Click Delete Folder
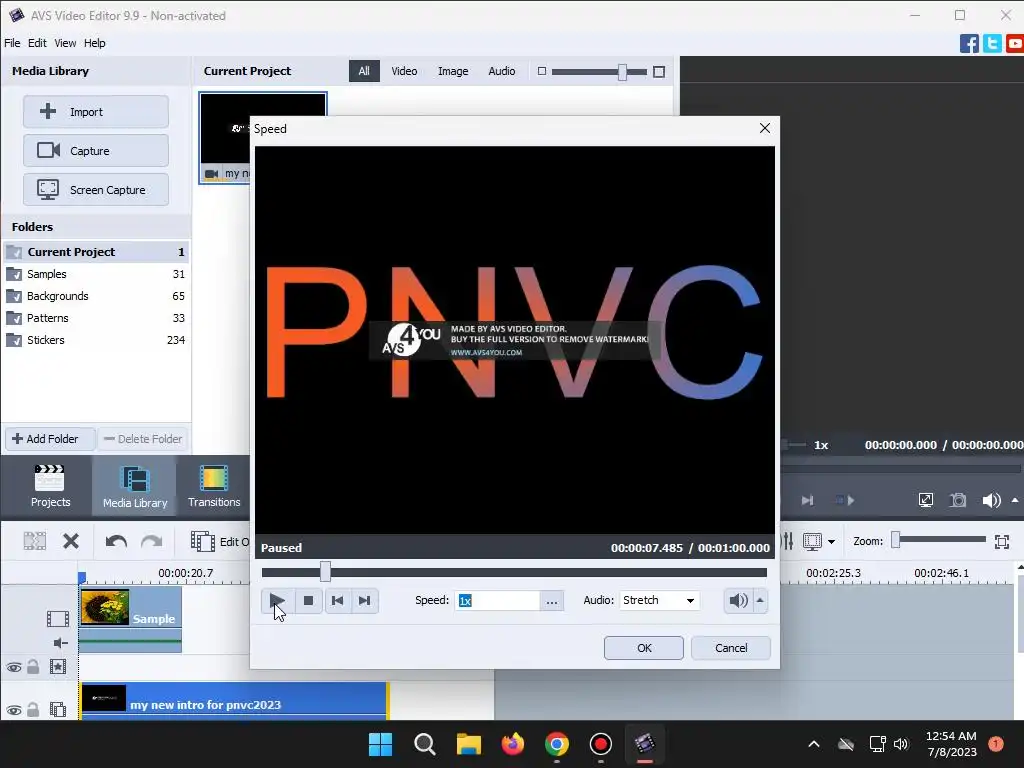Image resolution: width=1024 pixels, height=768 pixels. [x=143, y=439]
